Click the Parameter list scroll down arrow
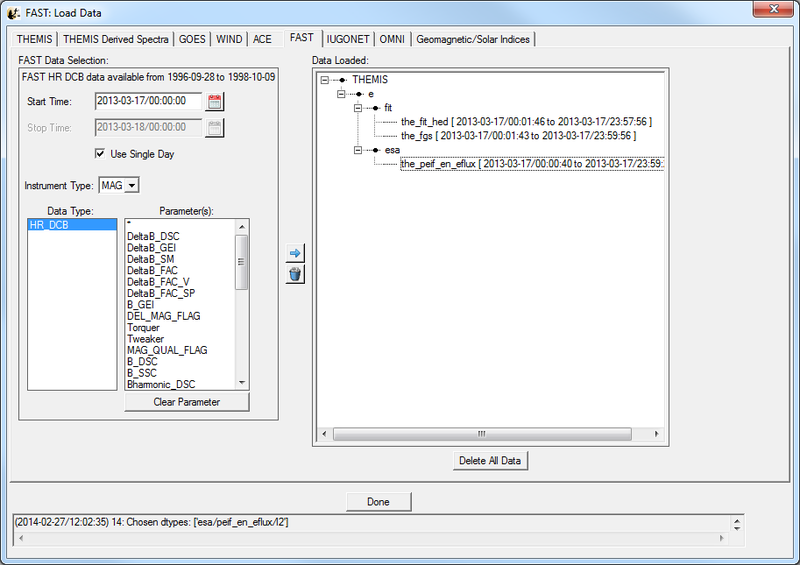 coord(241,382)
